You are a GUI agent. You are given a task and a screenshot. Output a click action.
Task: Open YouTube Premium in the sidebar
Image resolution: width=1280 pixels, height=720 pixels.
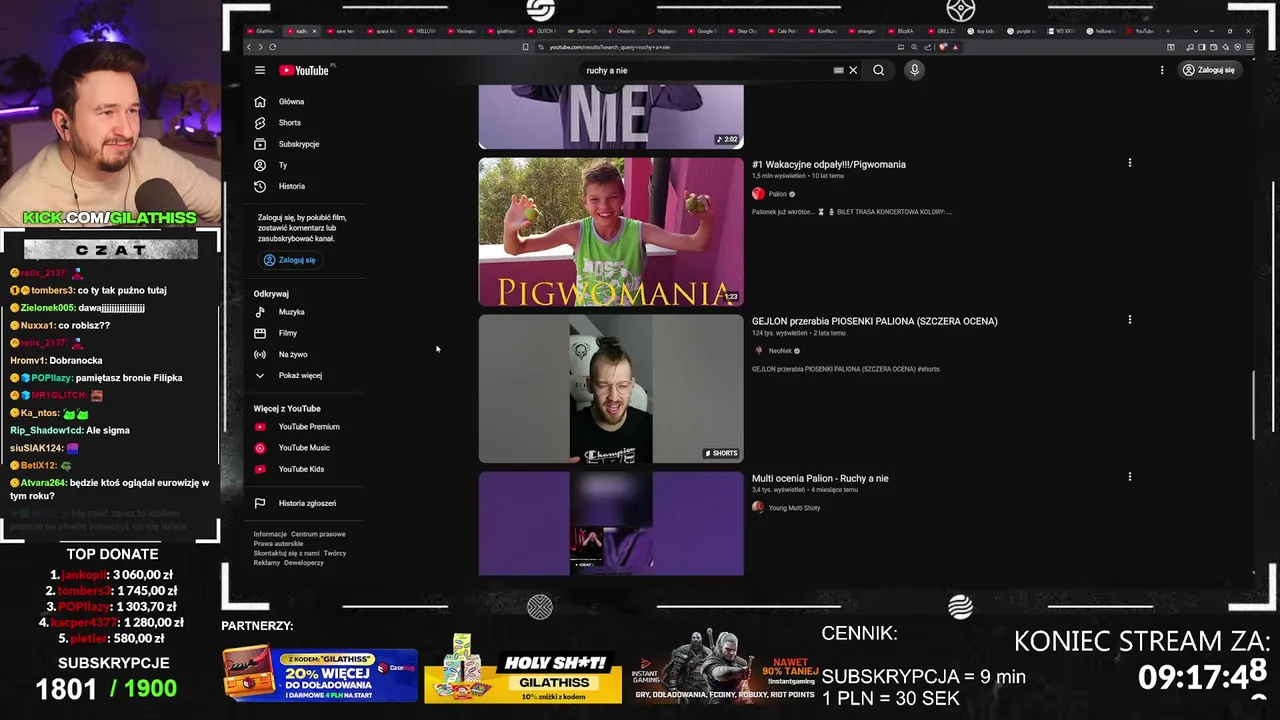tap(308, 427)
